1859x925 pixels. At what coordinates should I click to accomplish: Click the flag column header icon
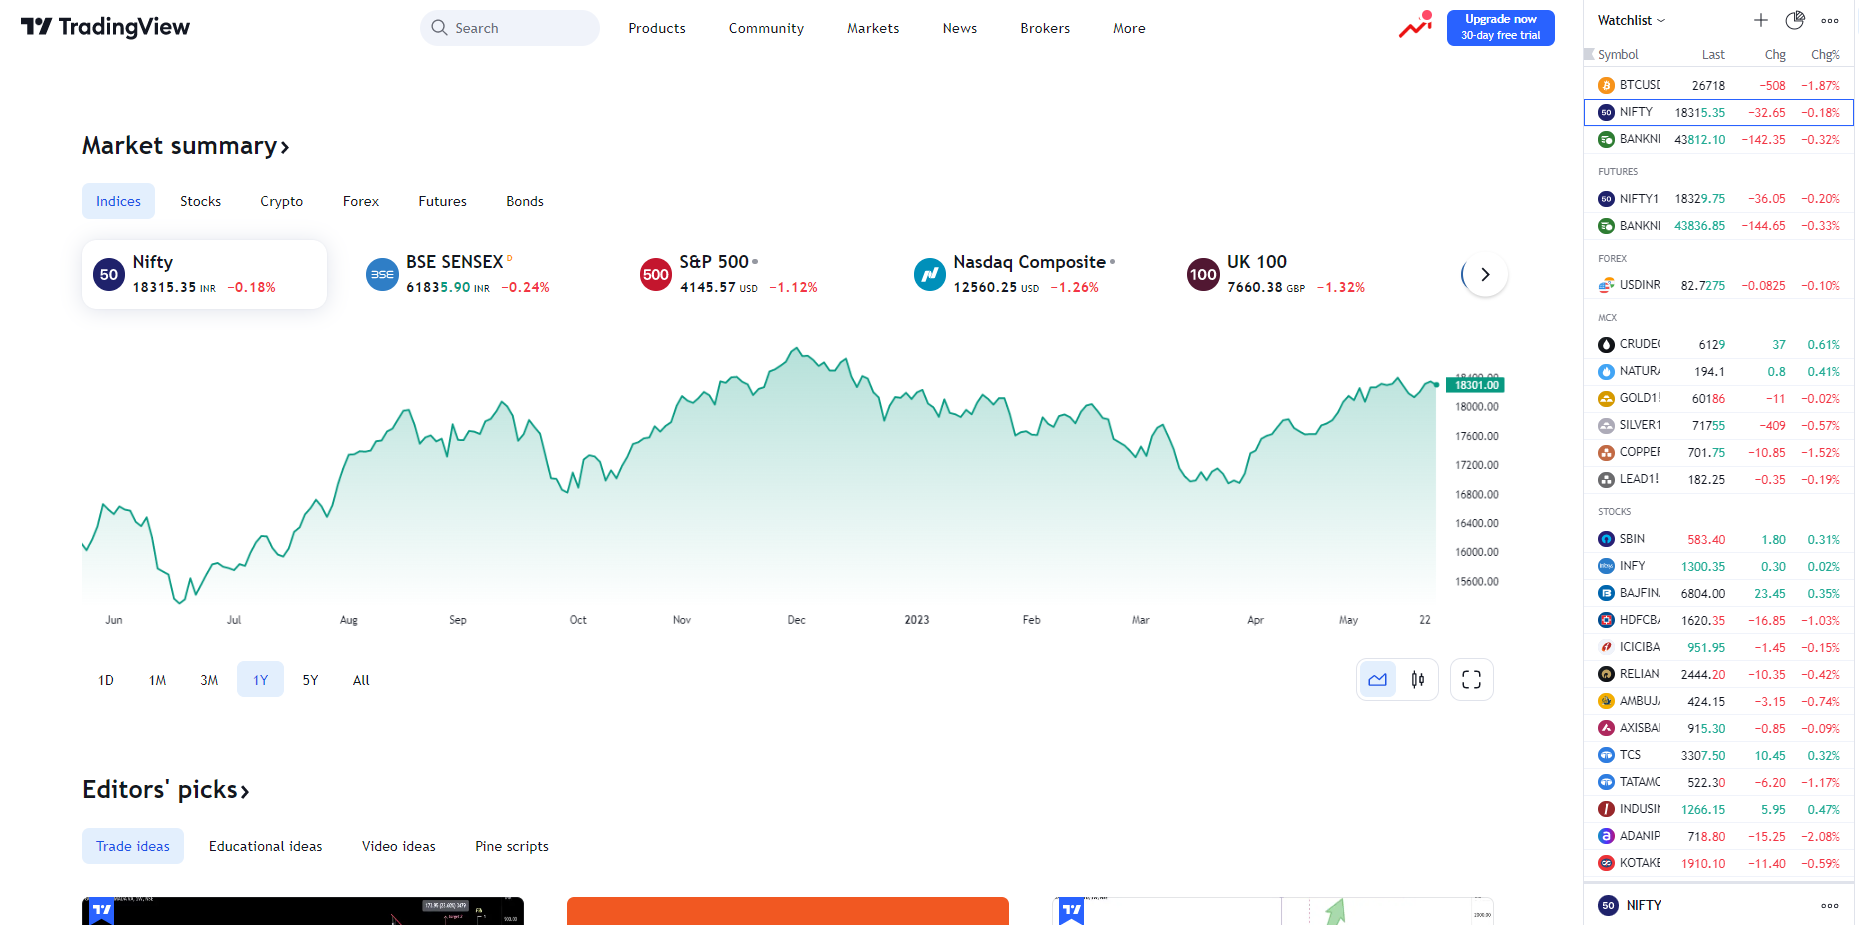(x=1589, y=54)
